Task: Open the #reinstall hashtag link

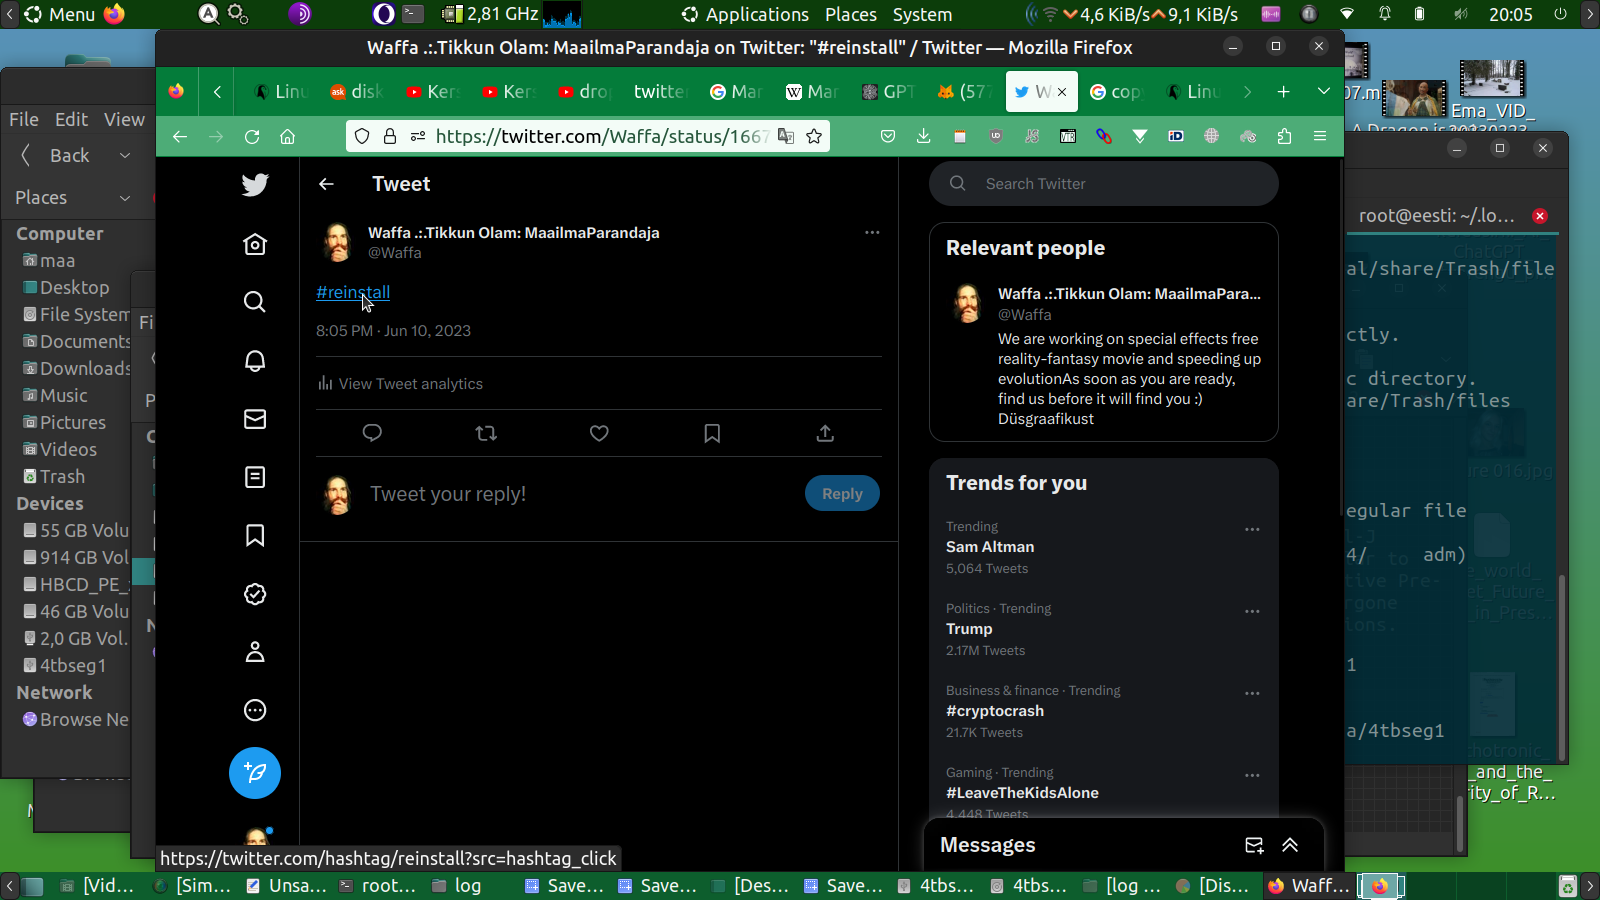Action: click(x=353, y=292)
